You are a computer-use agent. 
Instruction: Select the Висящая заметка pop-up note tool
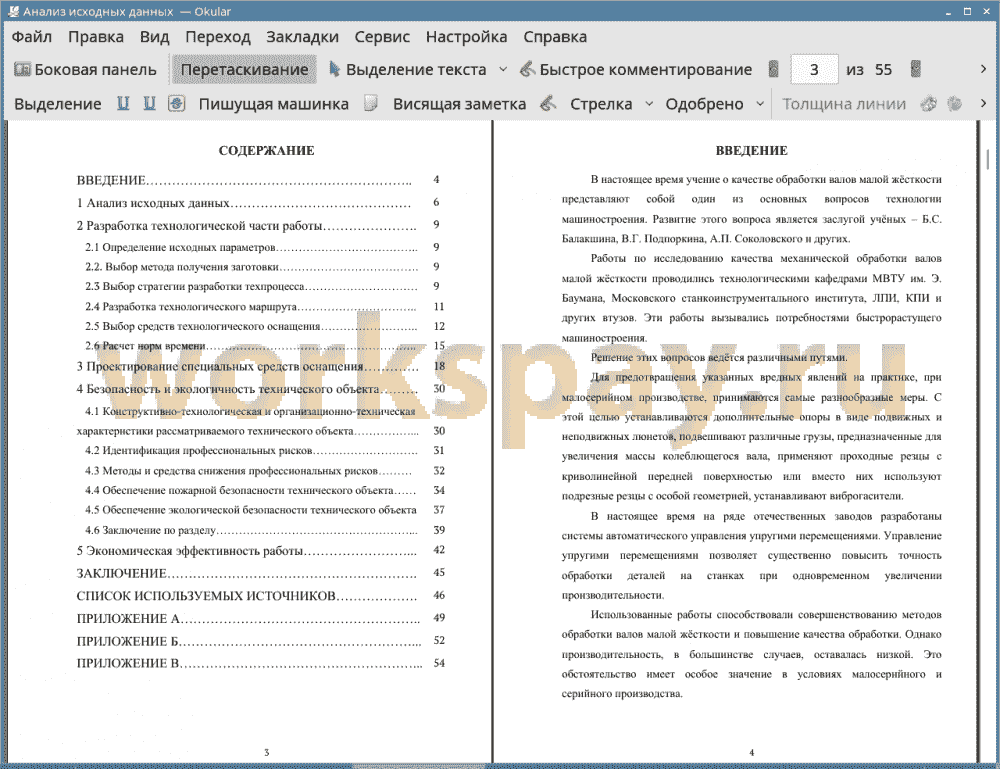(459, 104)
